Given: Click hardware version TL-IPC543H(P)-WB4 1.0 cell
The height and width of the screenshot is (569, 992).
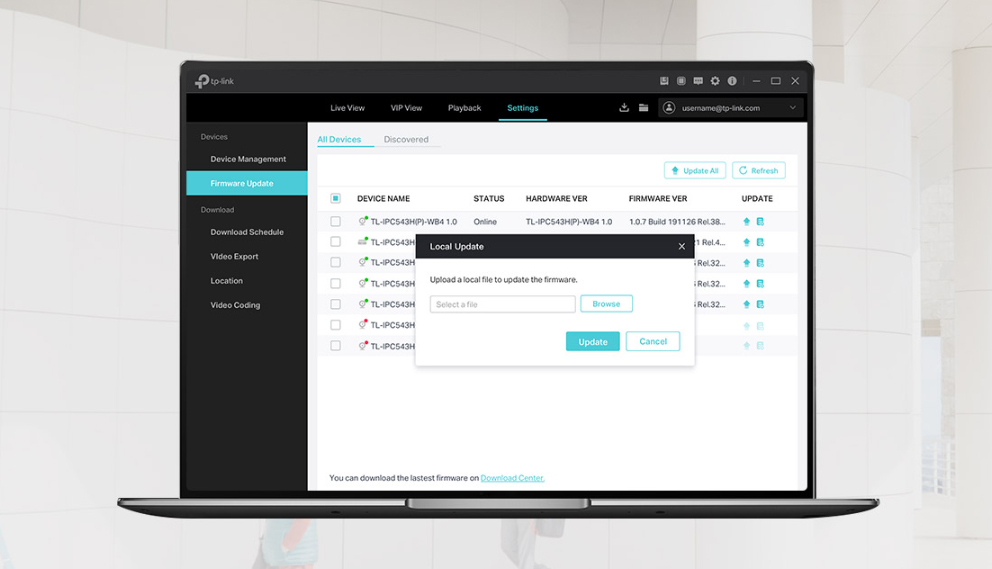Looking at the screenshot, I should point(569,222).
